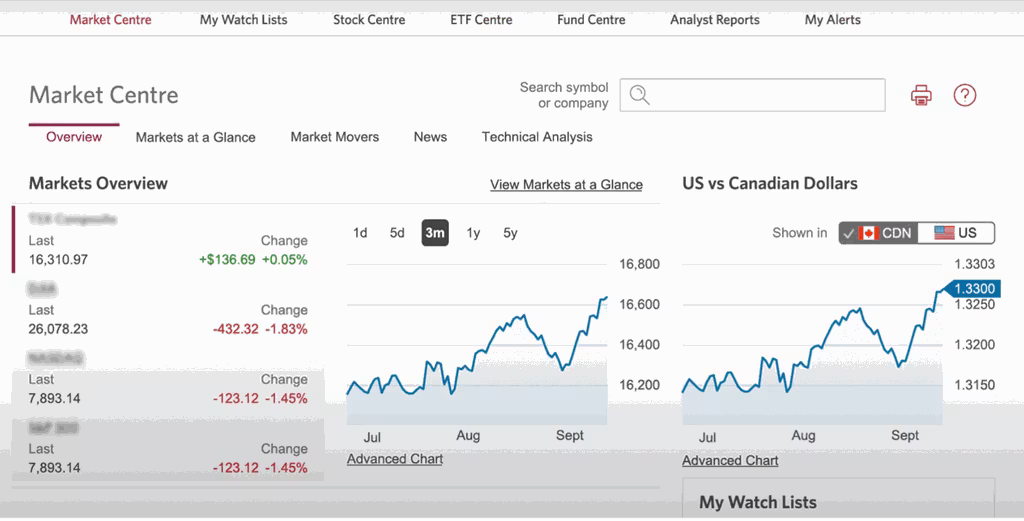This screenshot has width=1024, height=521.
Task: Go to ETF Centre in top navigation
Action: [481, 19]
